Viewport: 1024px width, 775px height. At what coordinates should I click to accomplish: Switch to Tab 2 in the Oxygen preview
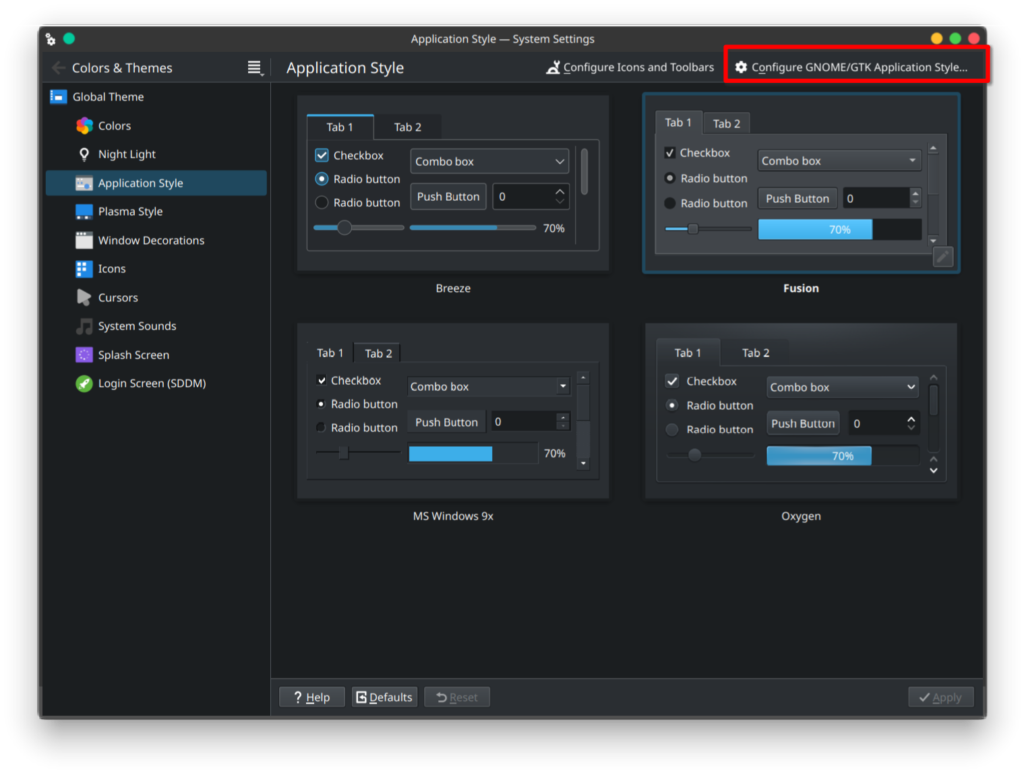[755, 353]
